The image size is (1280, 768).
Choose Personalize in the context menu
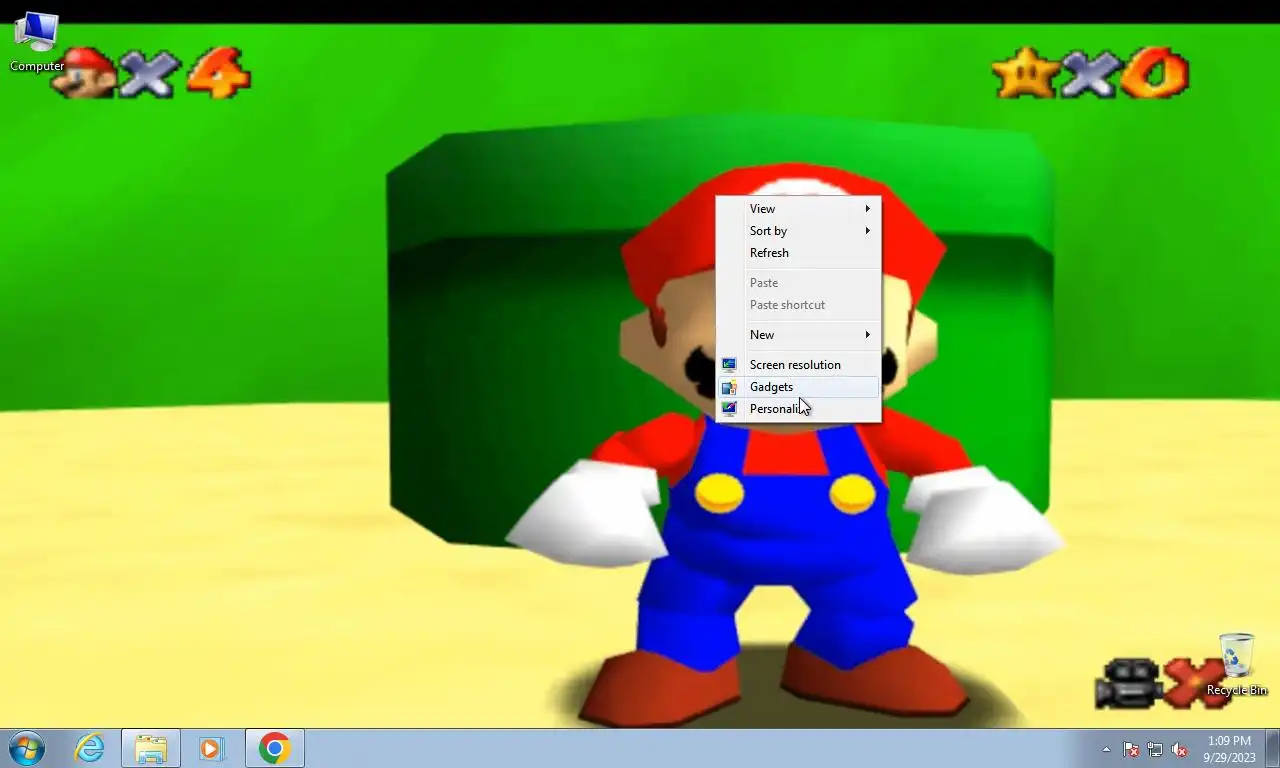point(799,409)
